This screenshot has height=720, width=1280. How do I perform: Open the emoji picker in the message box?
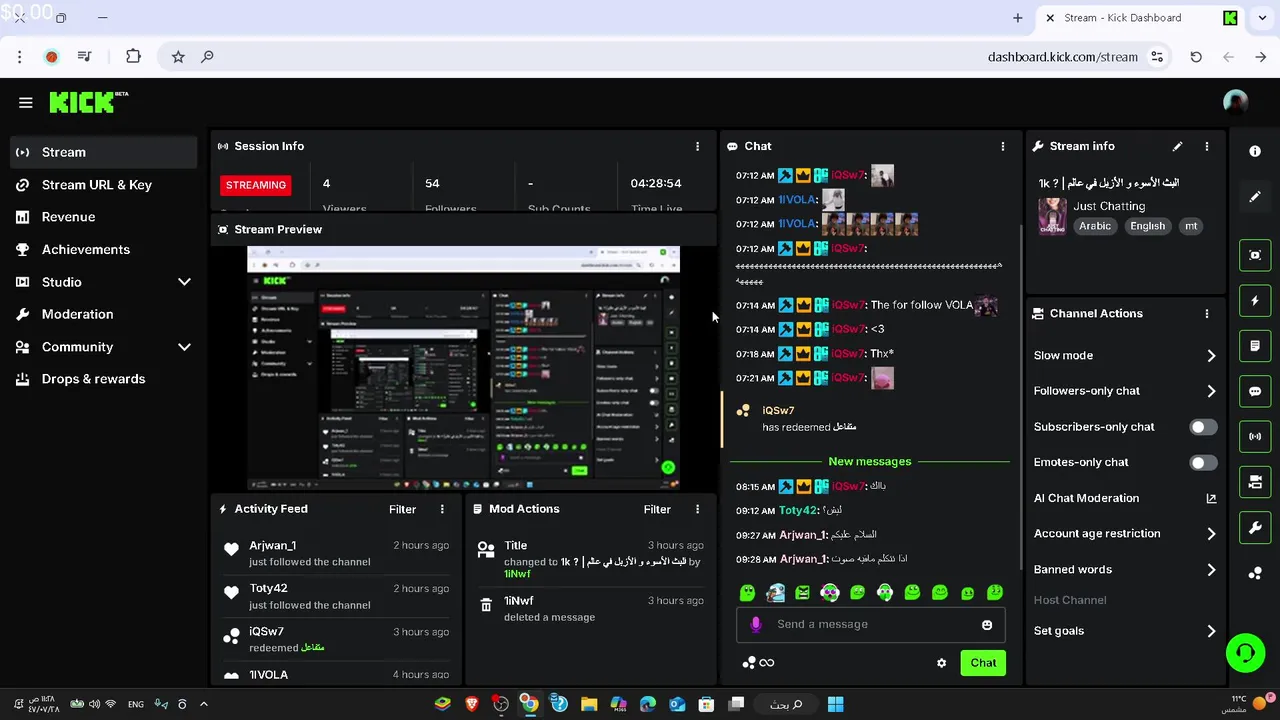pos(987,625)
